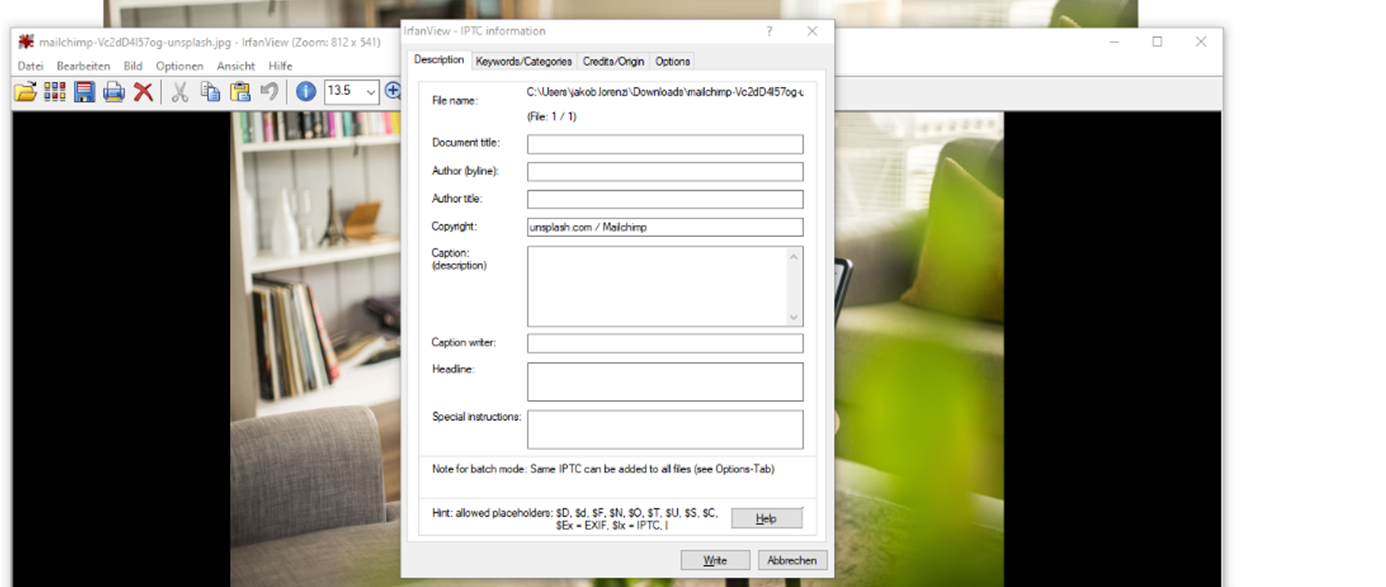Open the Datei menu
The height and width of the screenshot is (587, 1386).
pos(30,66)
